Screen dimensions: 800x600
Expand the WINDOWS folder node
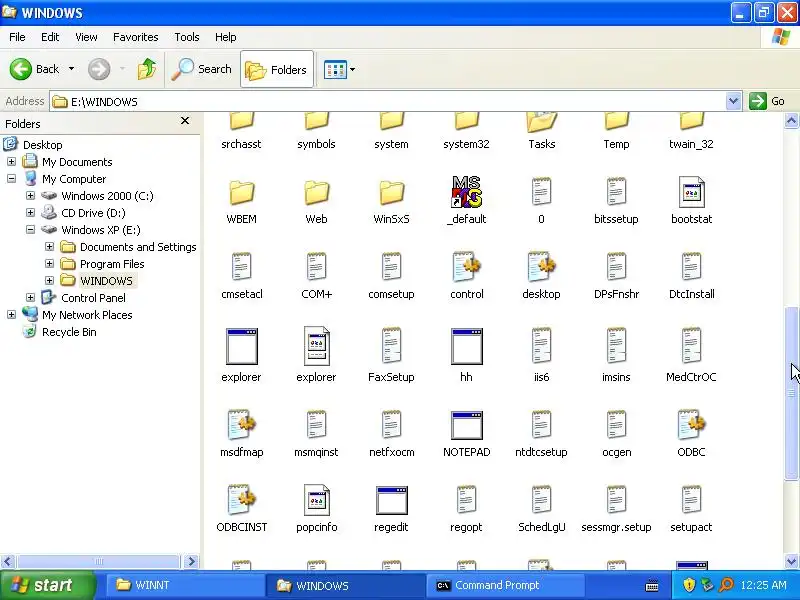(x=49, y=280)
